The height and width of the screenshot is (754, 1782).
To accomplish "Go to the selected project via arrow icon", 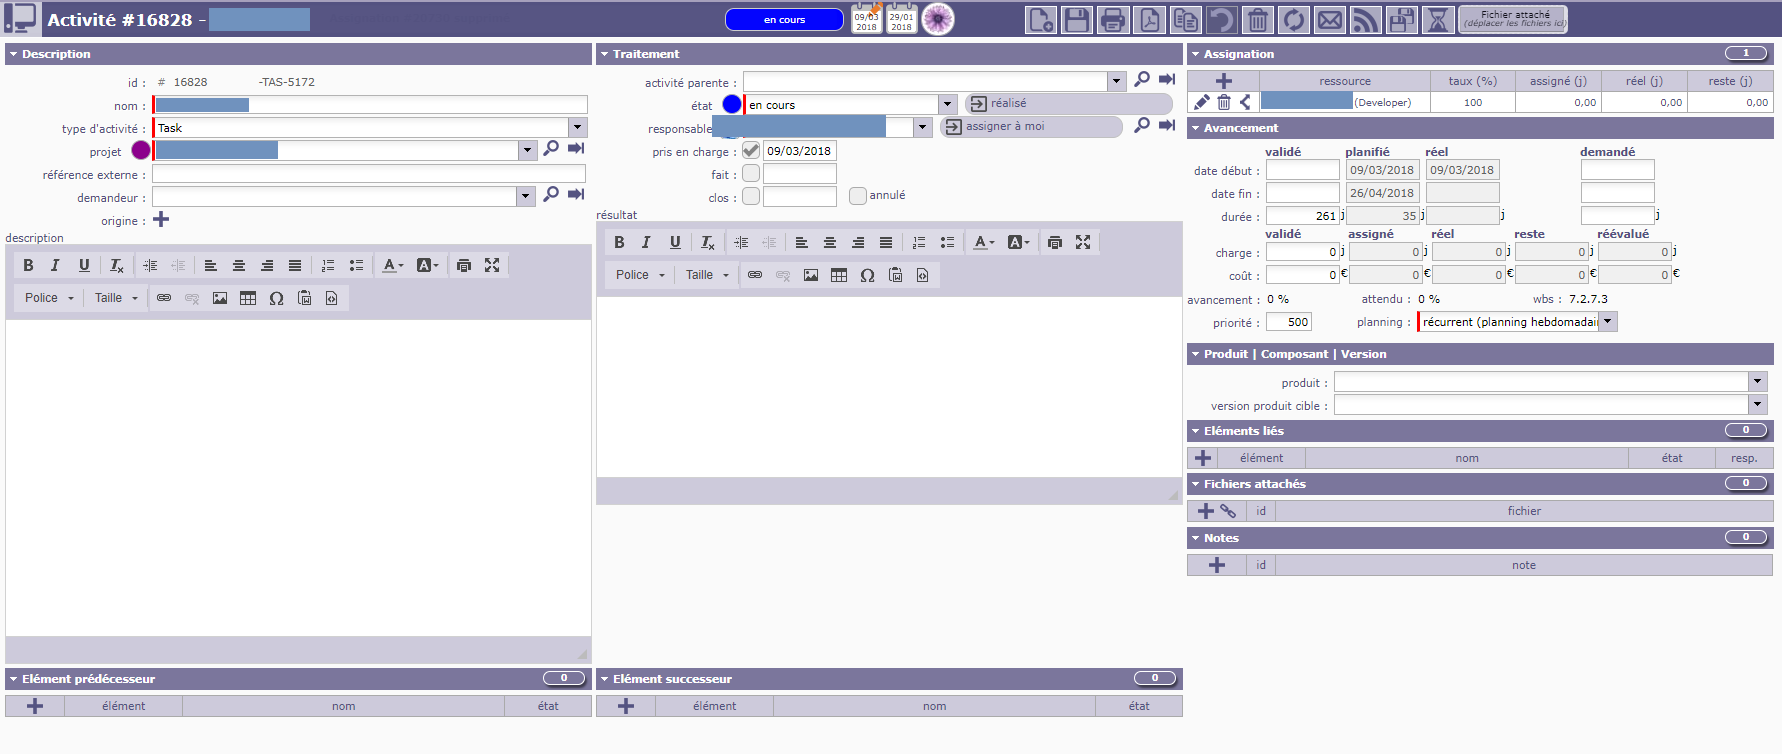I will pyautogui.click(x=576, y=149).
